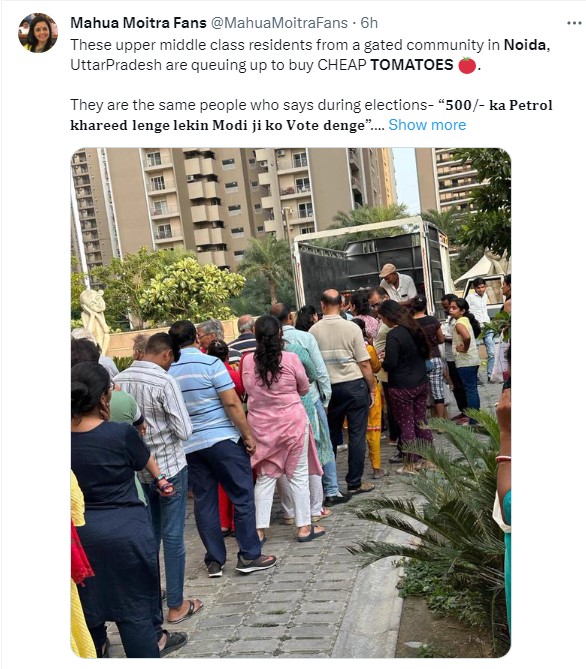The image size is (586, 669).
Task: Expand tweet with Show more link
Action: pos(427,125)
